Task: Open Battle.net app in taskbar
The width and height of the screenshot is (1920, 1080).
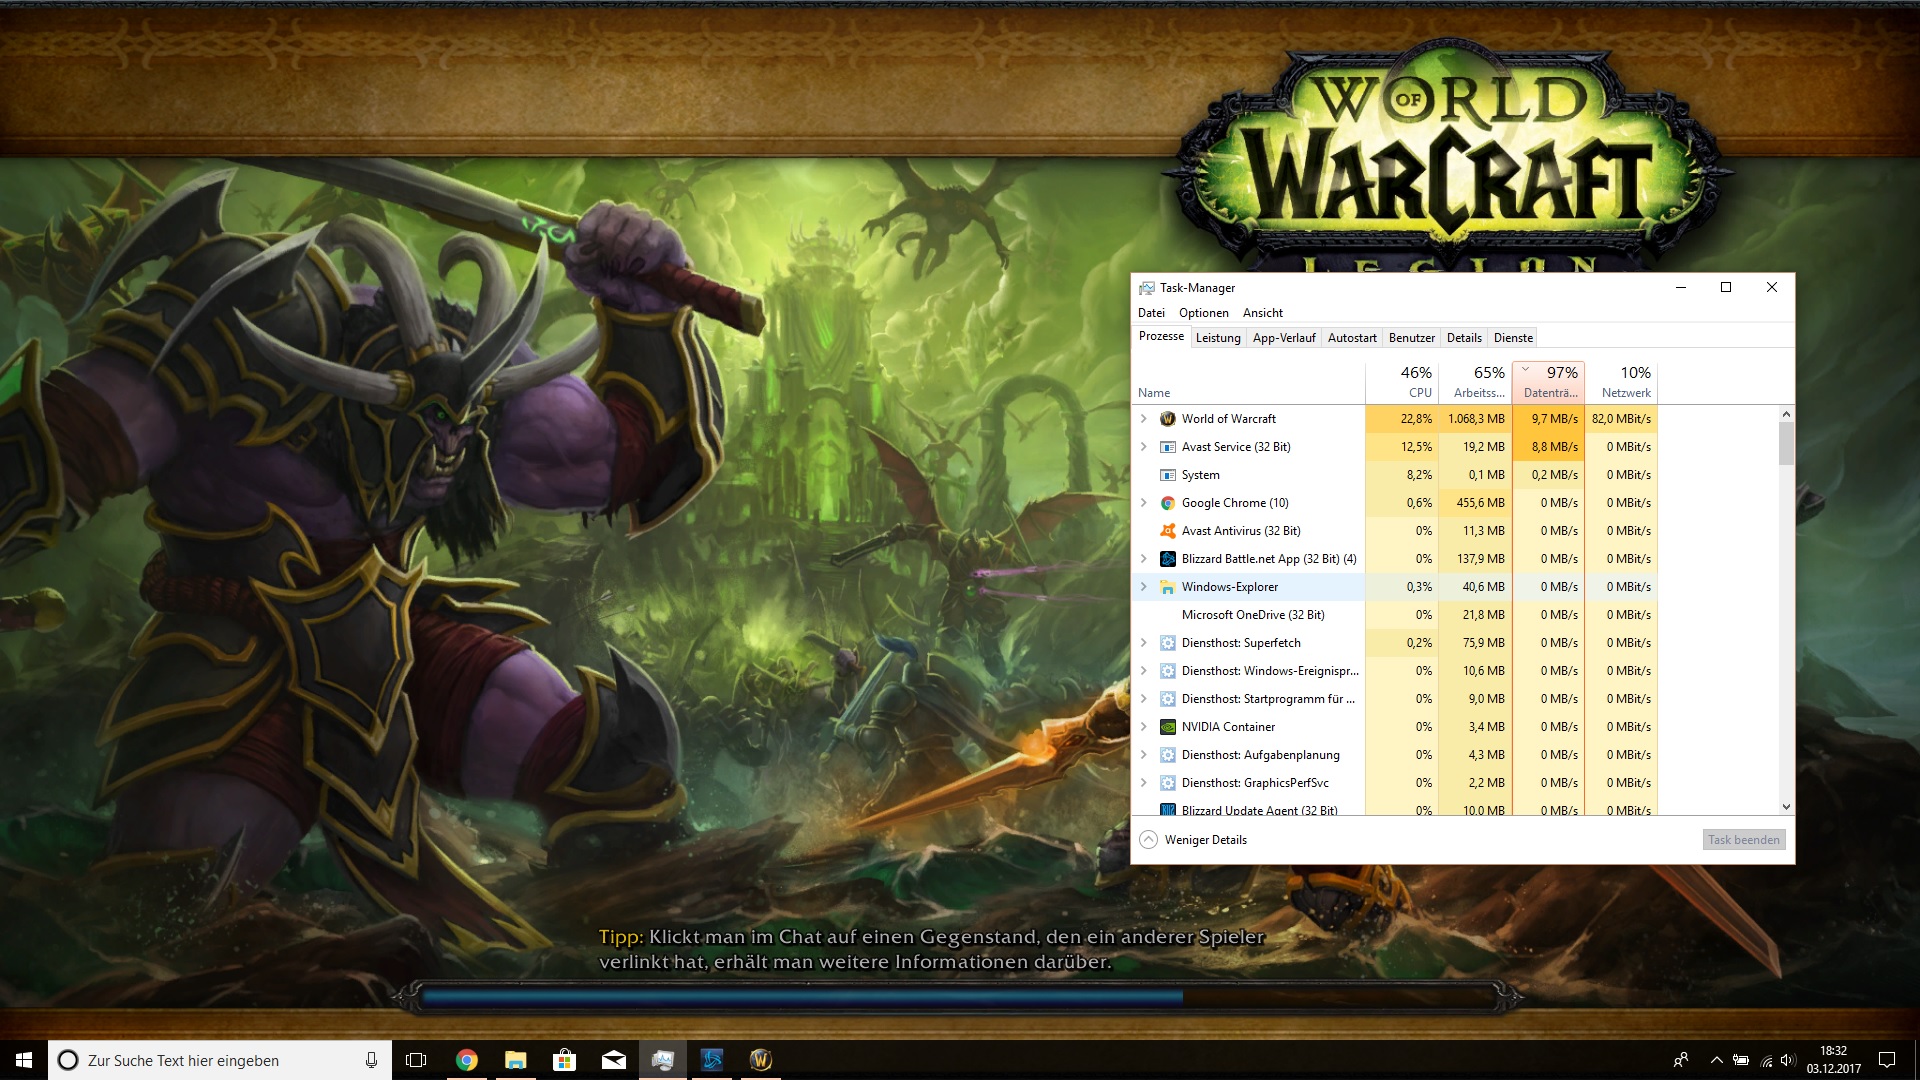Action: coord(711,1060)
